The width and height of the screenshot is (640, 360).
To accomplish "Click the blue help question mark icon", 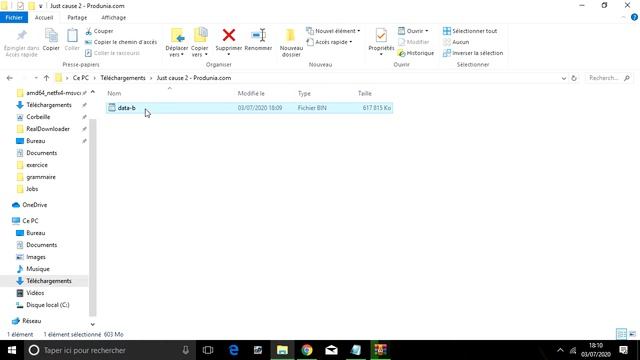I will point(634,18).
